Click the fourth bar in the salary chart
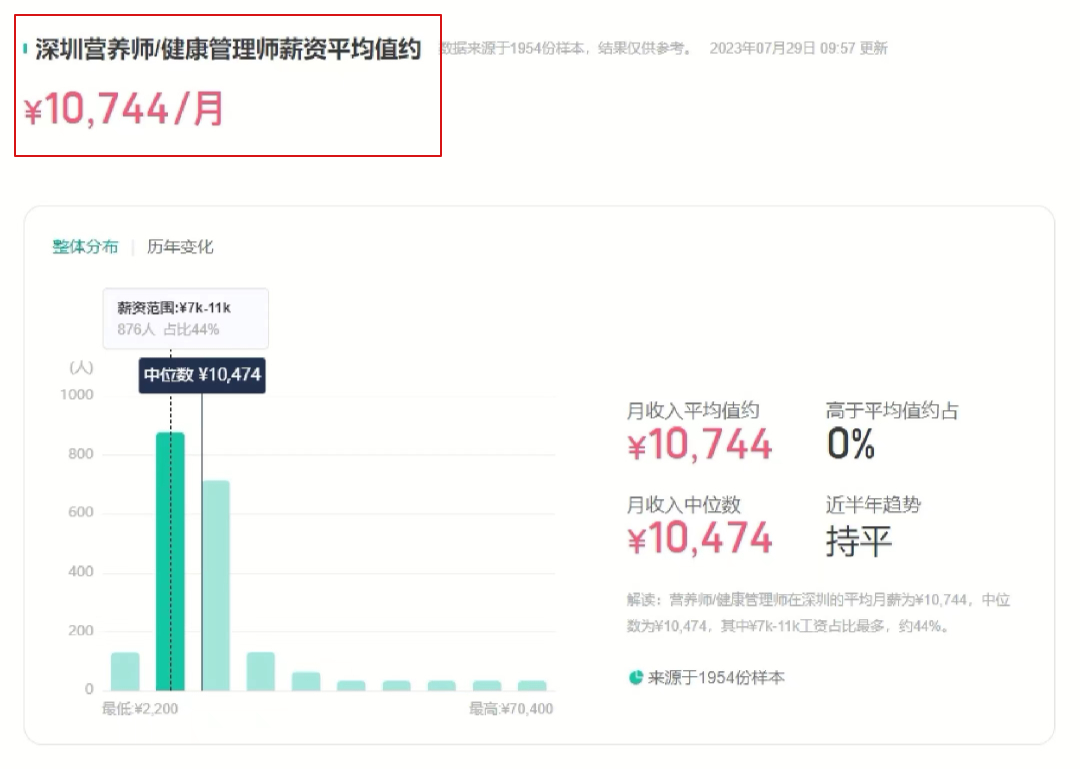1080x769 pixels. click(x=261, y=671)
